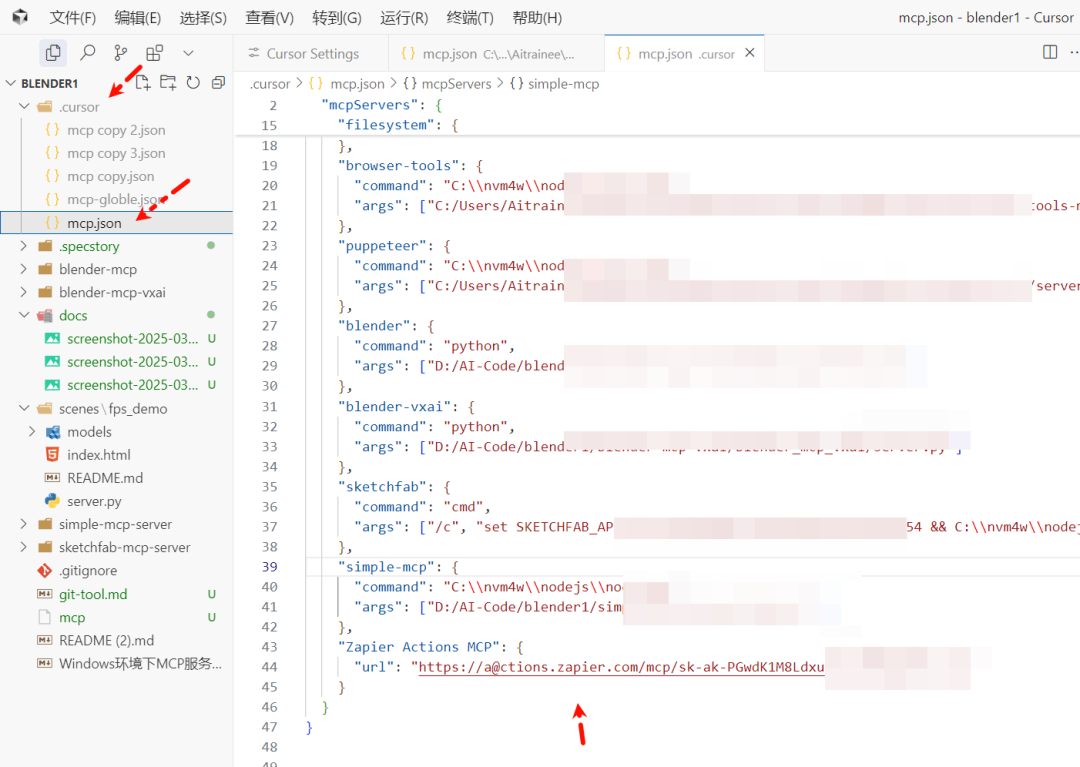The height and width of the screenshot is (767, 1080).
Task: Click the New Folder icon
Action: pos(168,83)
